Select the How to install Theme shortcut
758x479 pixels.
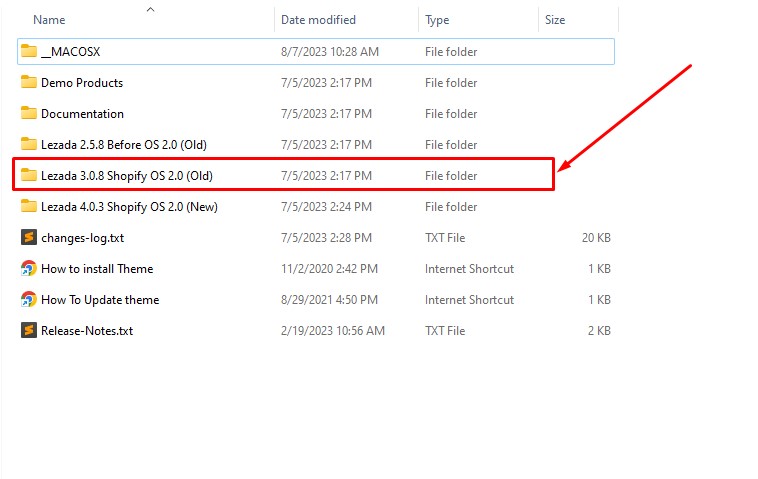(x=97, y=269)
